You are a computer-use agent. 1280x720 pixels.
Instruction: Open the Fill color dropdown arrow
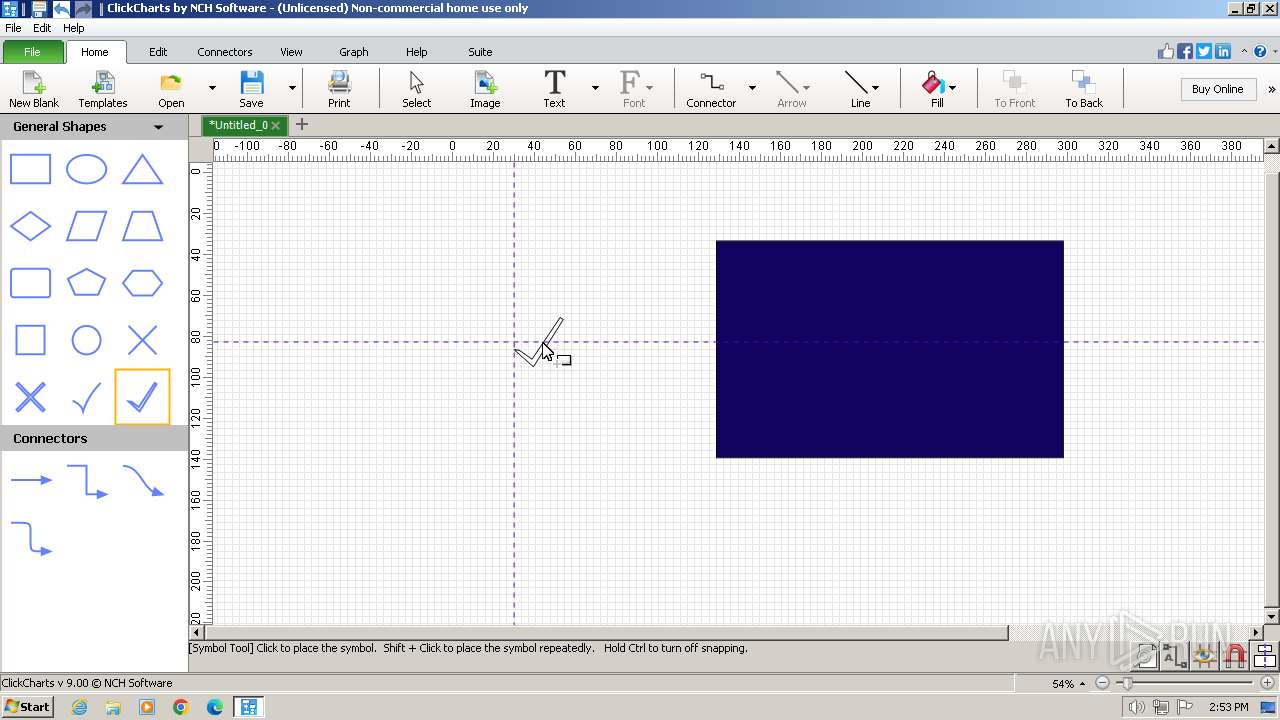click(952, 88)
